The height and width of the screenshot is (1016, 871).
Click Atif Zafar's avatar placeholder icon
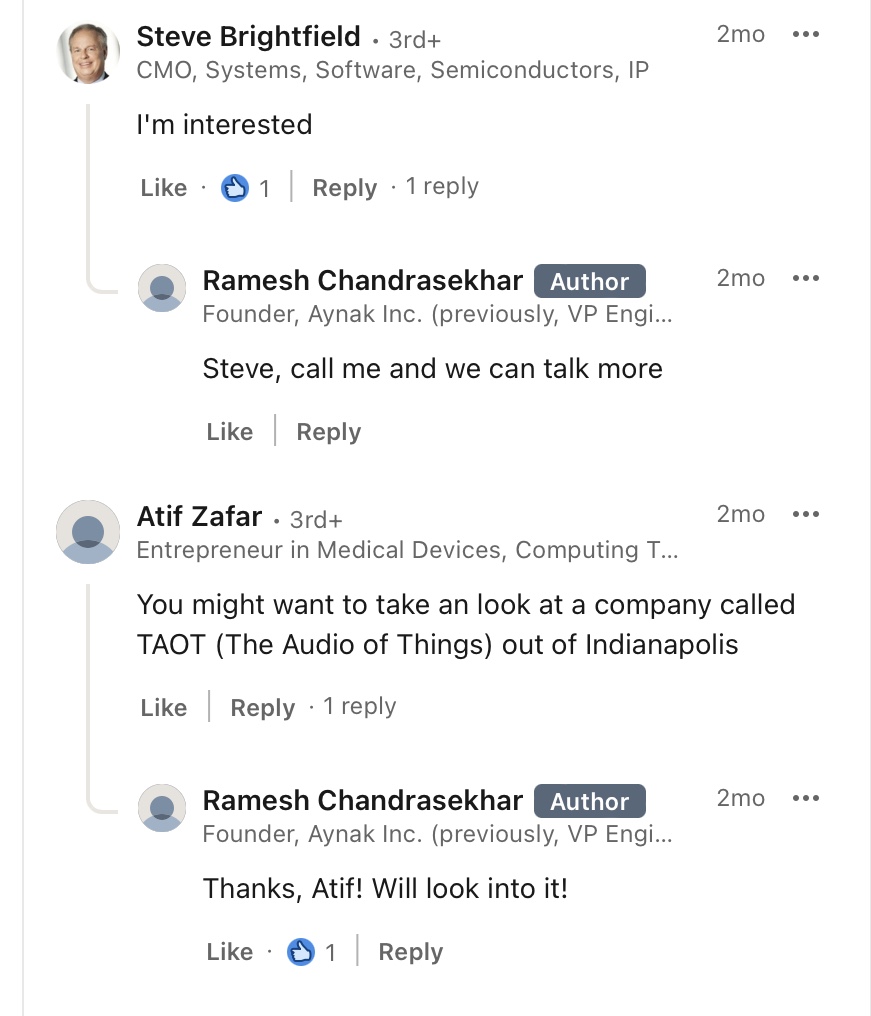pos(89,532)
